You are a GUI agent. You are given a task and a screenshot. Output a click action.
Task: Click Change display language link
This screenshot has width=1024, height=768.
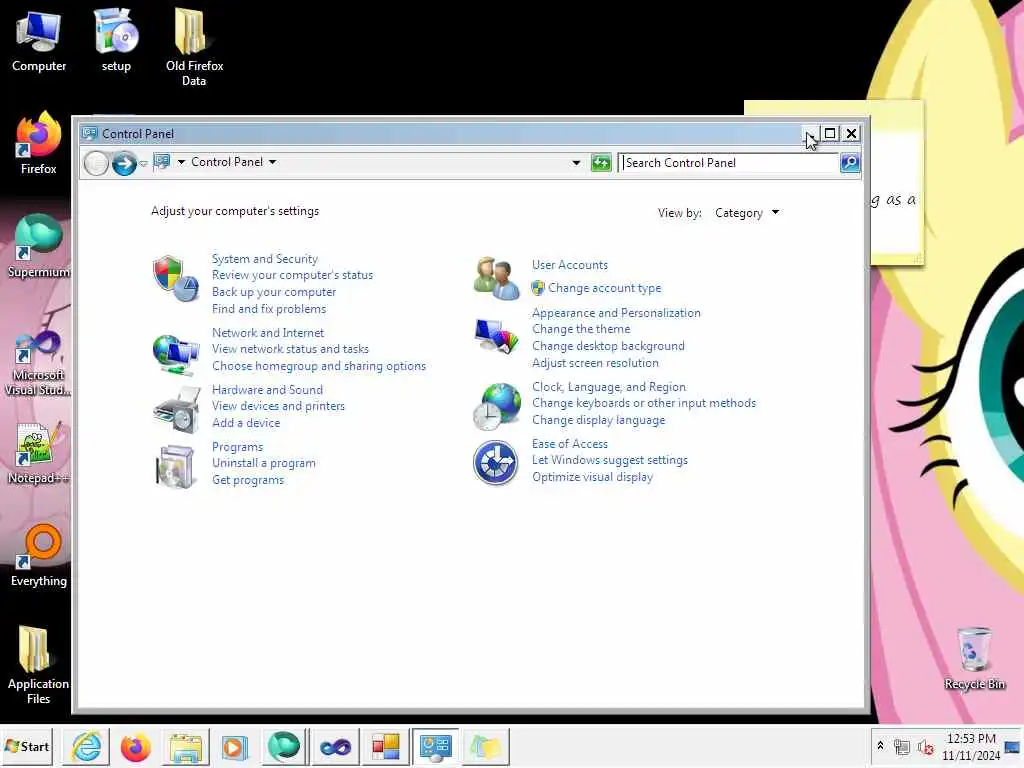point(598,420)
